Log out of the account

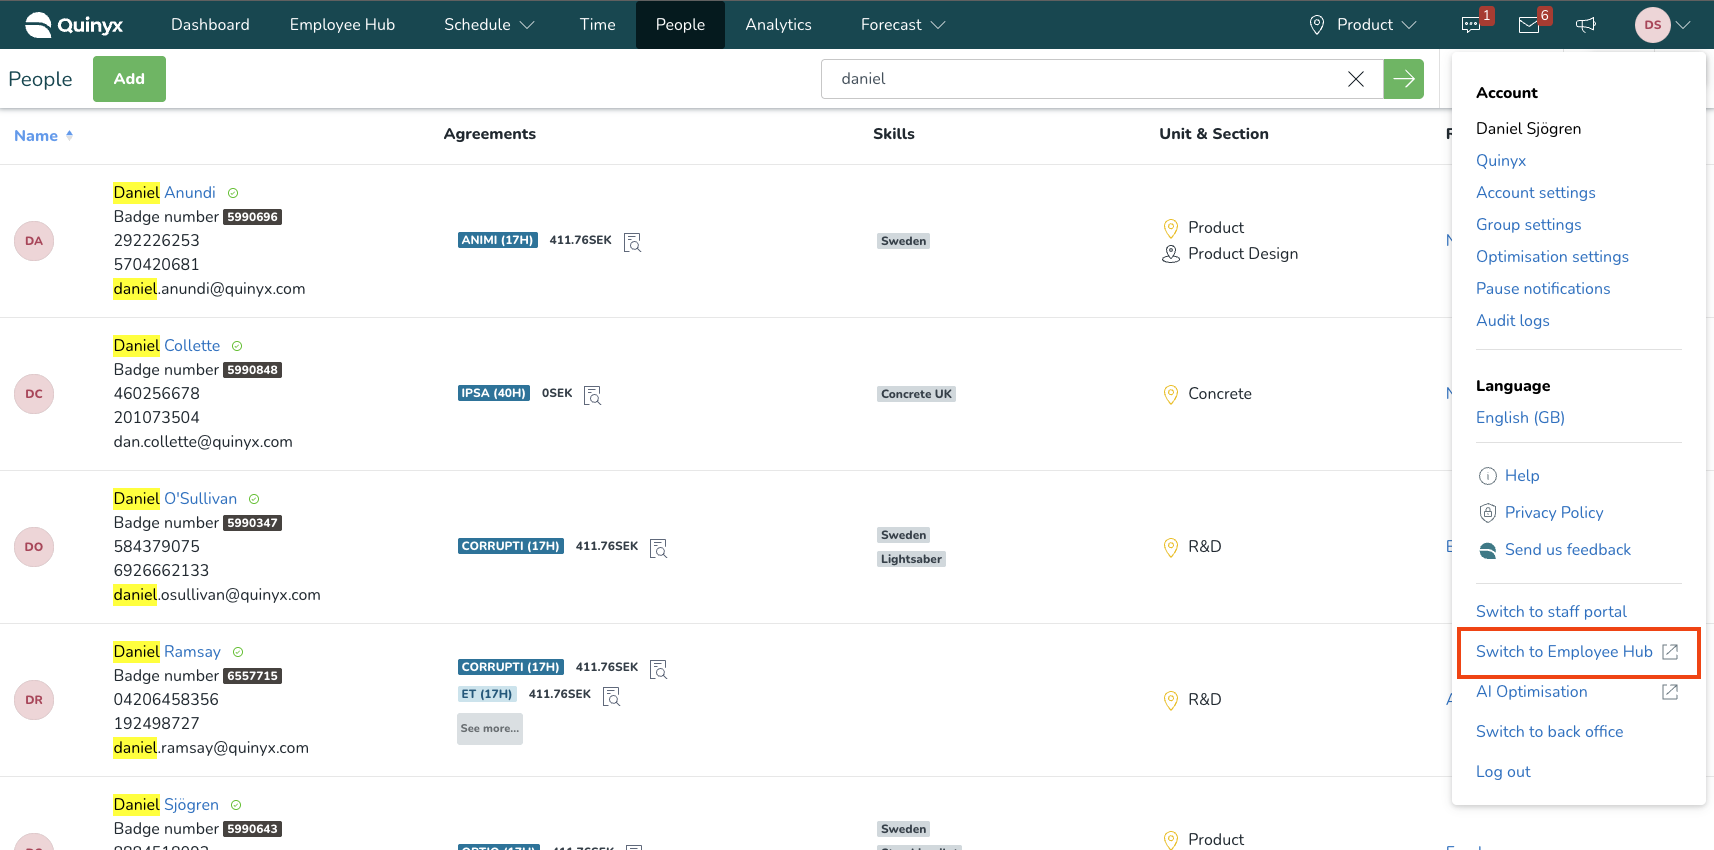pos(1503,772)
